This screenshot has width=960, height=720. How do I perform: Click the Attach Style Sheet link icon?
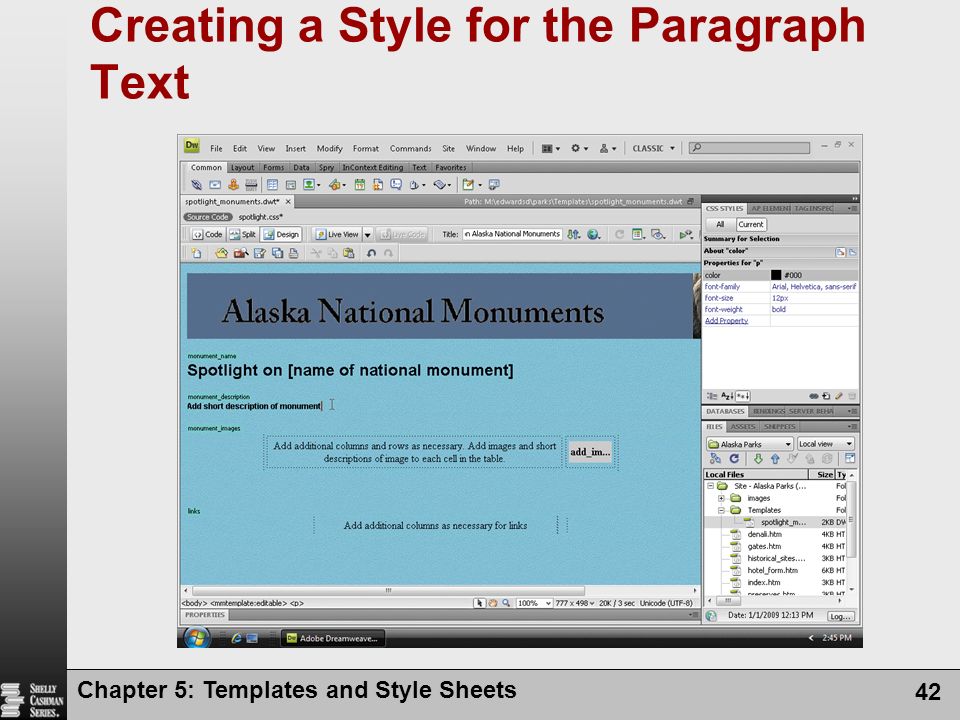tap(814, 396)
